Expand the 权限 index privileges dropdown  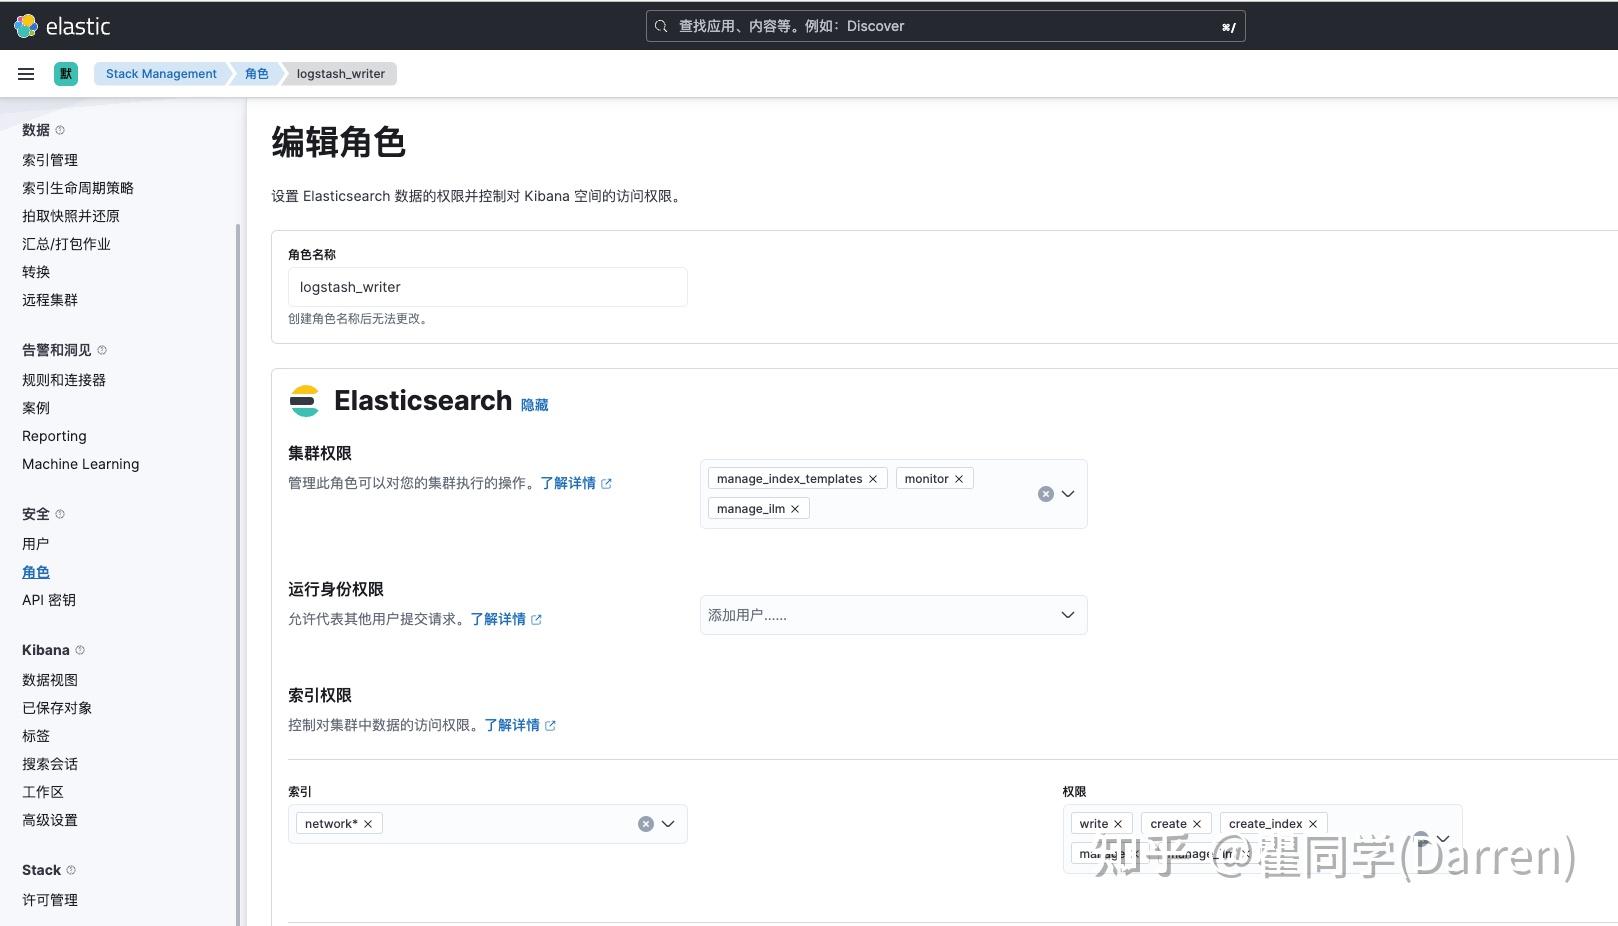point(1442,838)
